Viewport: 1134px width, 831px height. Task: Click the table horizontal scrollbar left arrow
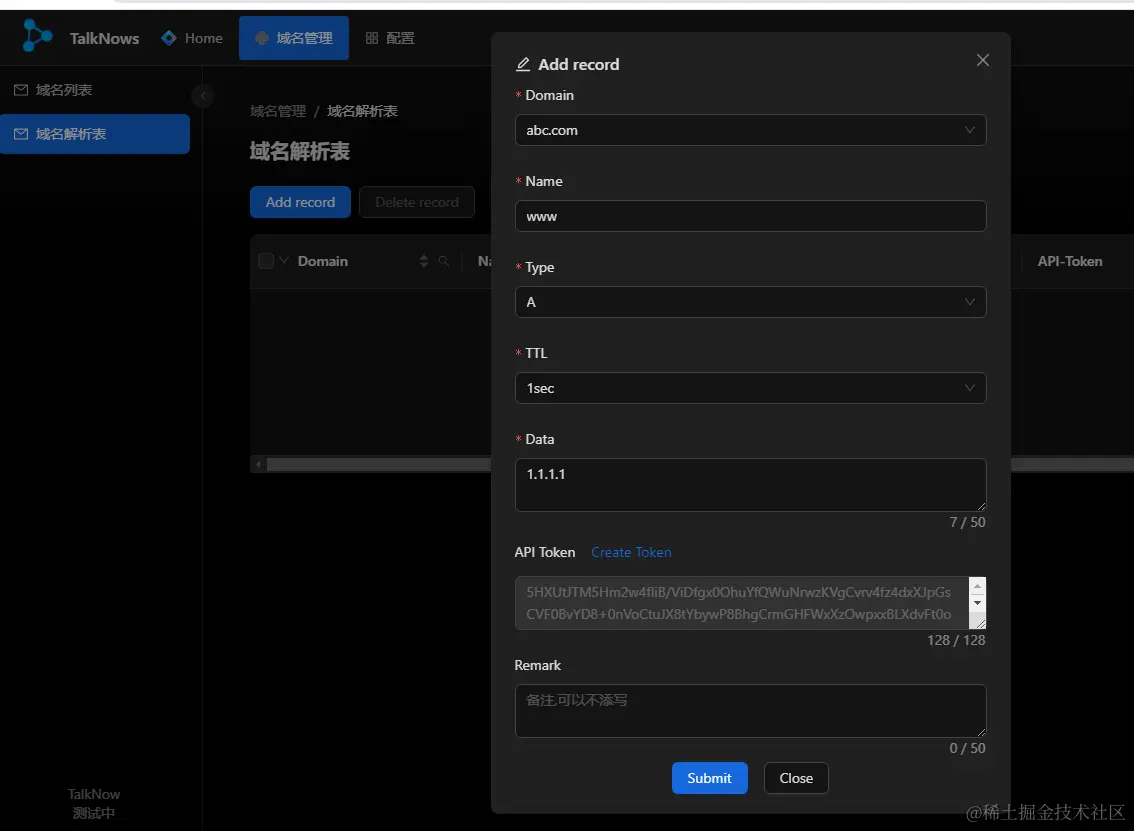click(259, 464)
